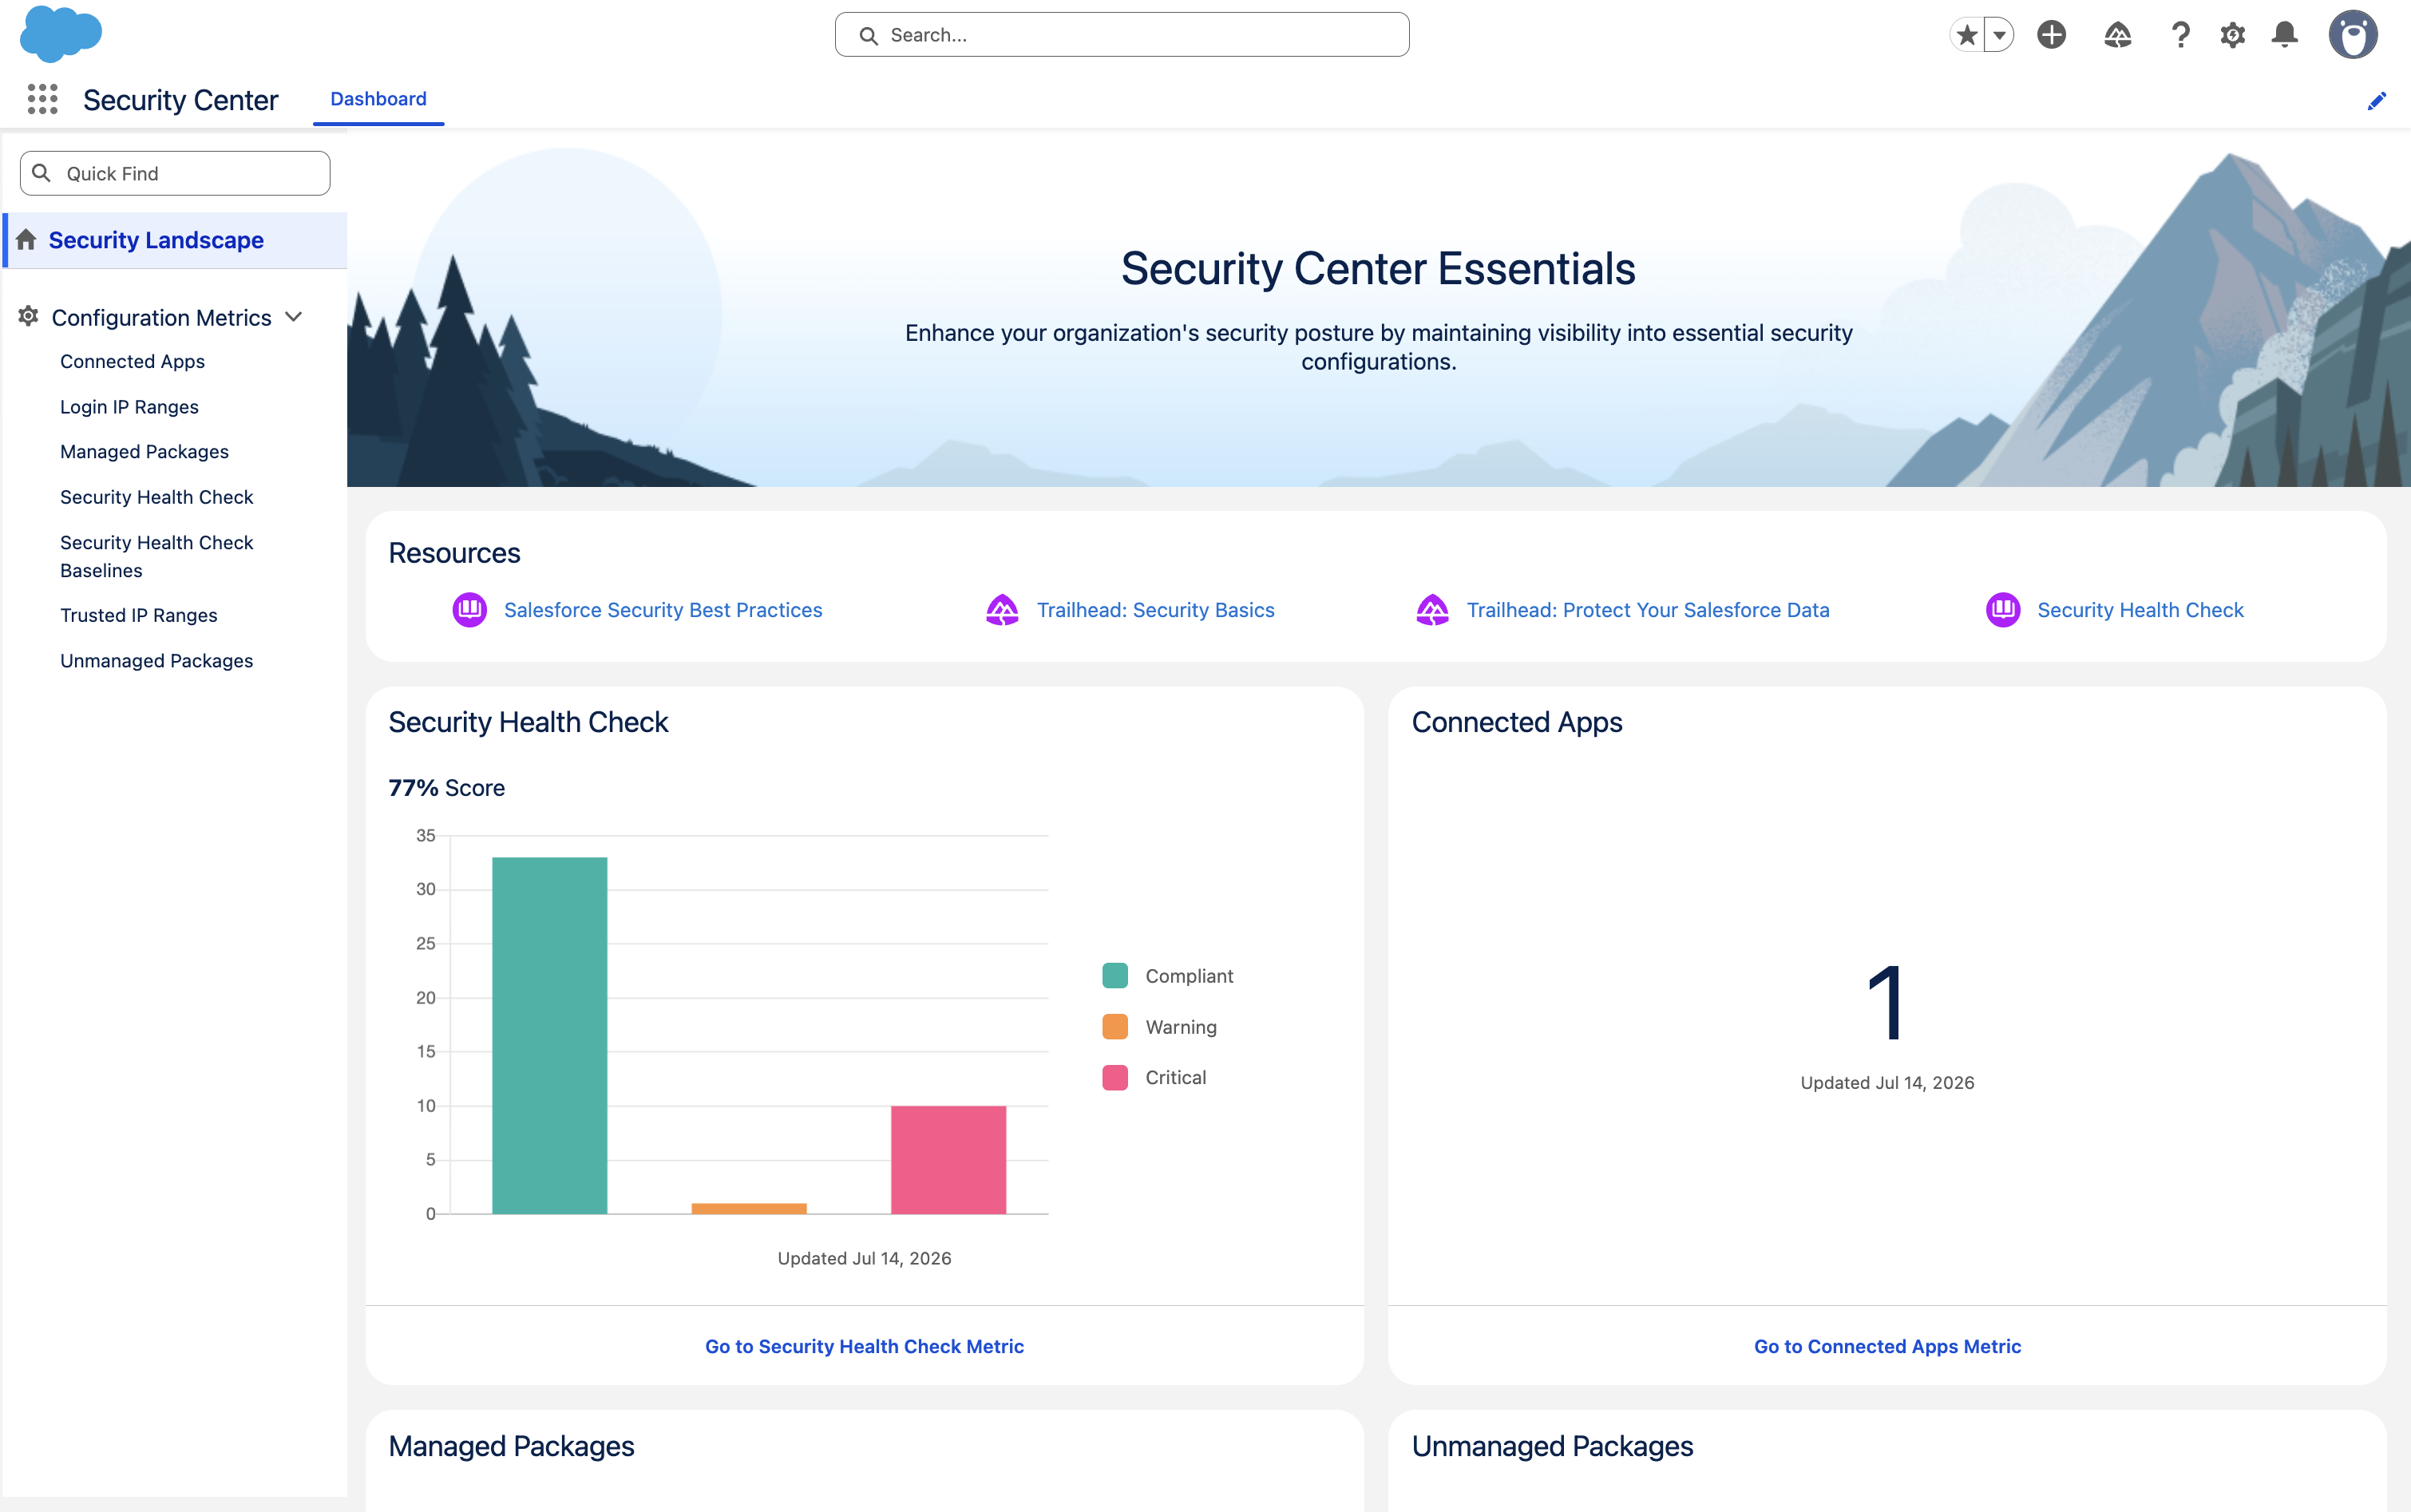Click the magnifier icon in global search
Screen dimensions: 2411x1512
click(868, 36)
